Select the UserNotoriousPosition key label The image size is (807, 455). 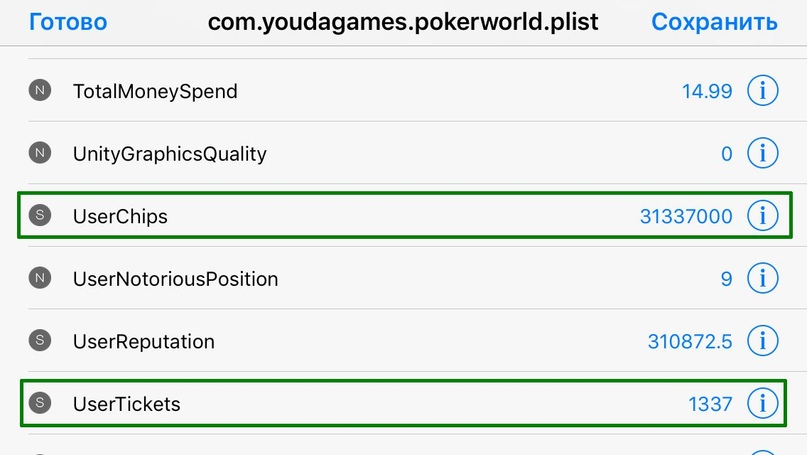[175, 279]
